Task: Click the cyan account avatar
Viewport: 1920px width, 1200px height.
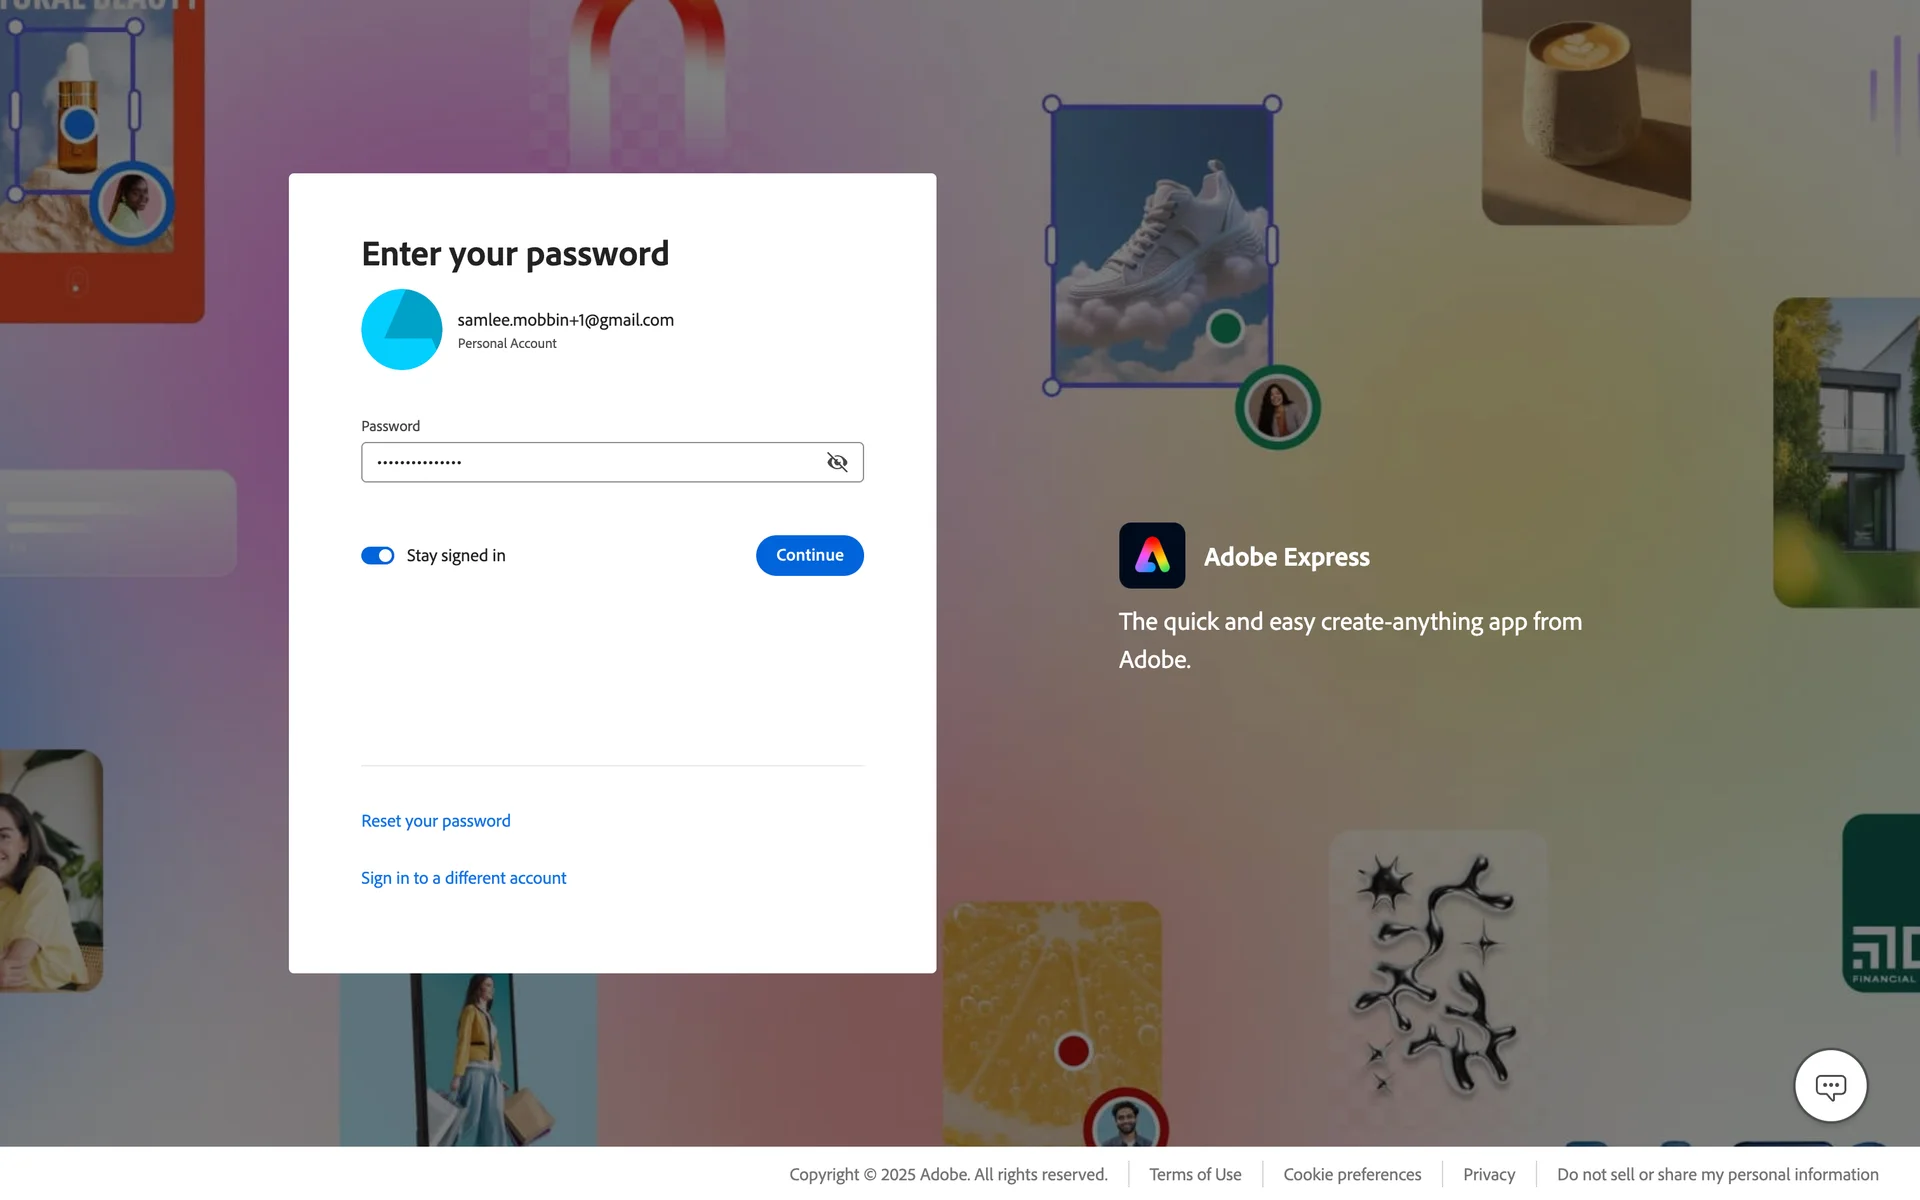Action: click(x=402, y=330)
